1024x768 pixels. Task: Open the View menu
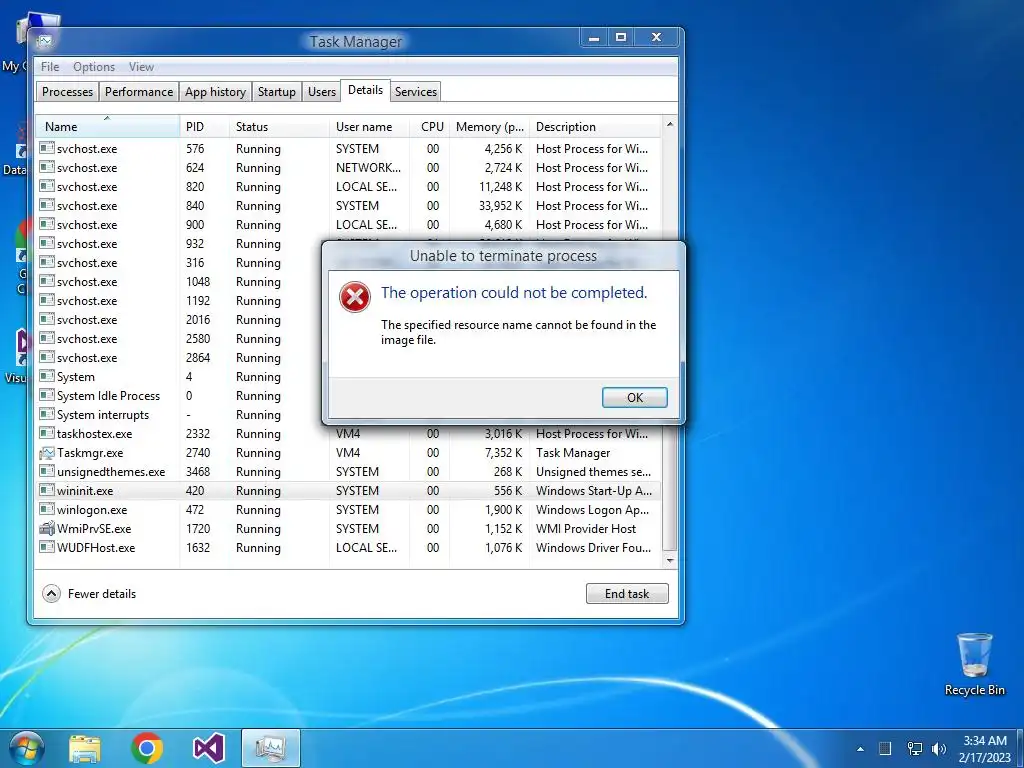coord(141,67)
